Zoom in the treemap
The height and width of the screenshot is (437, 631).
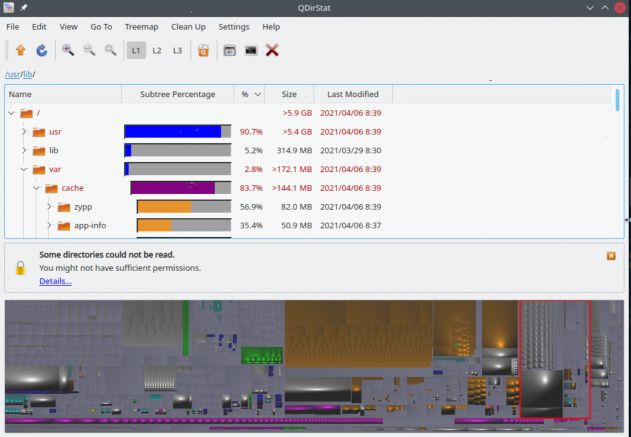pos(68,50)
